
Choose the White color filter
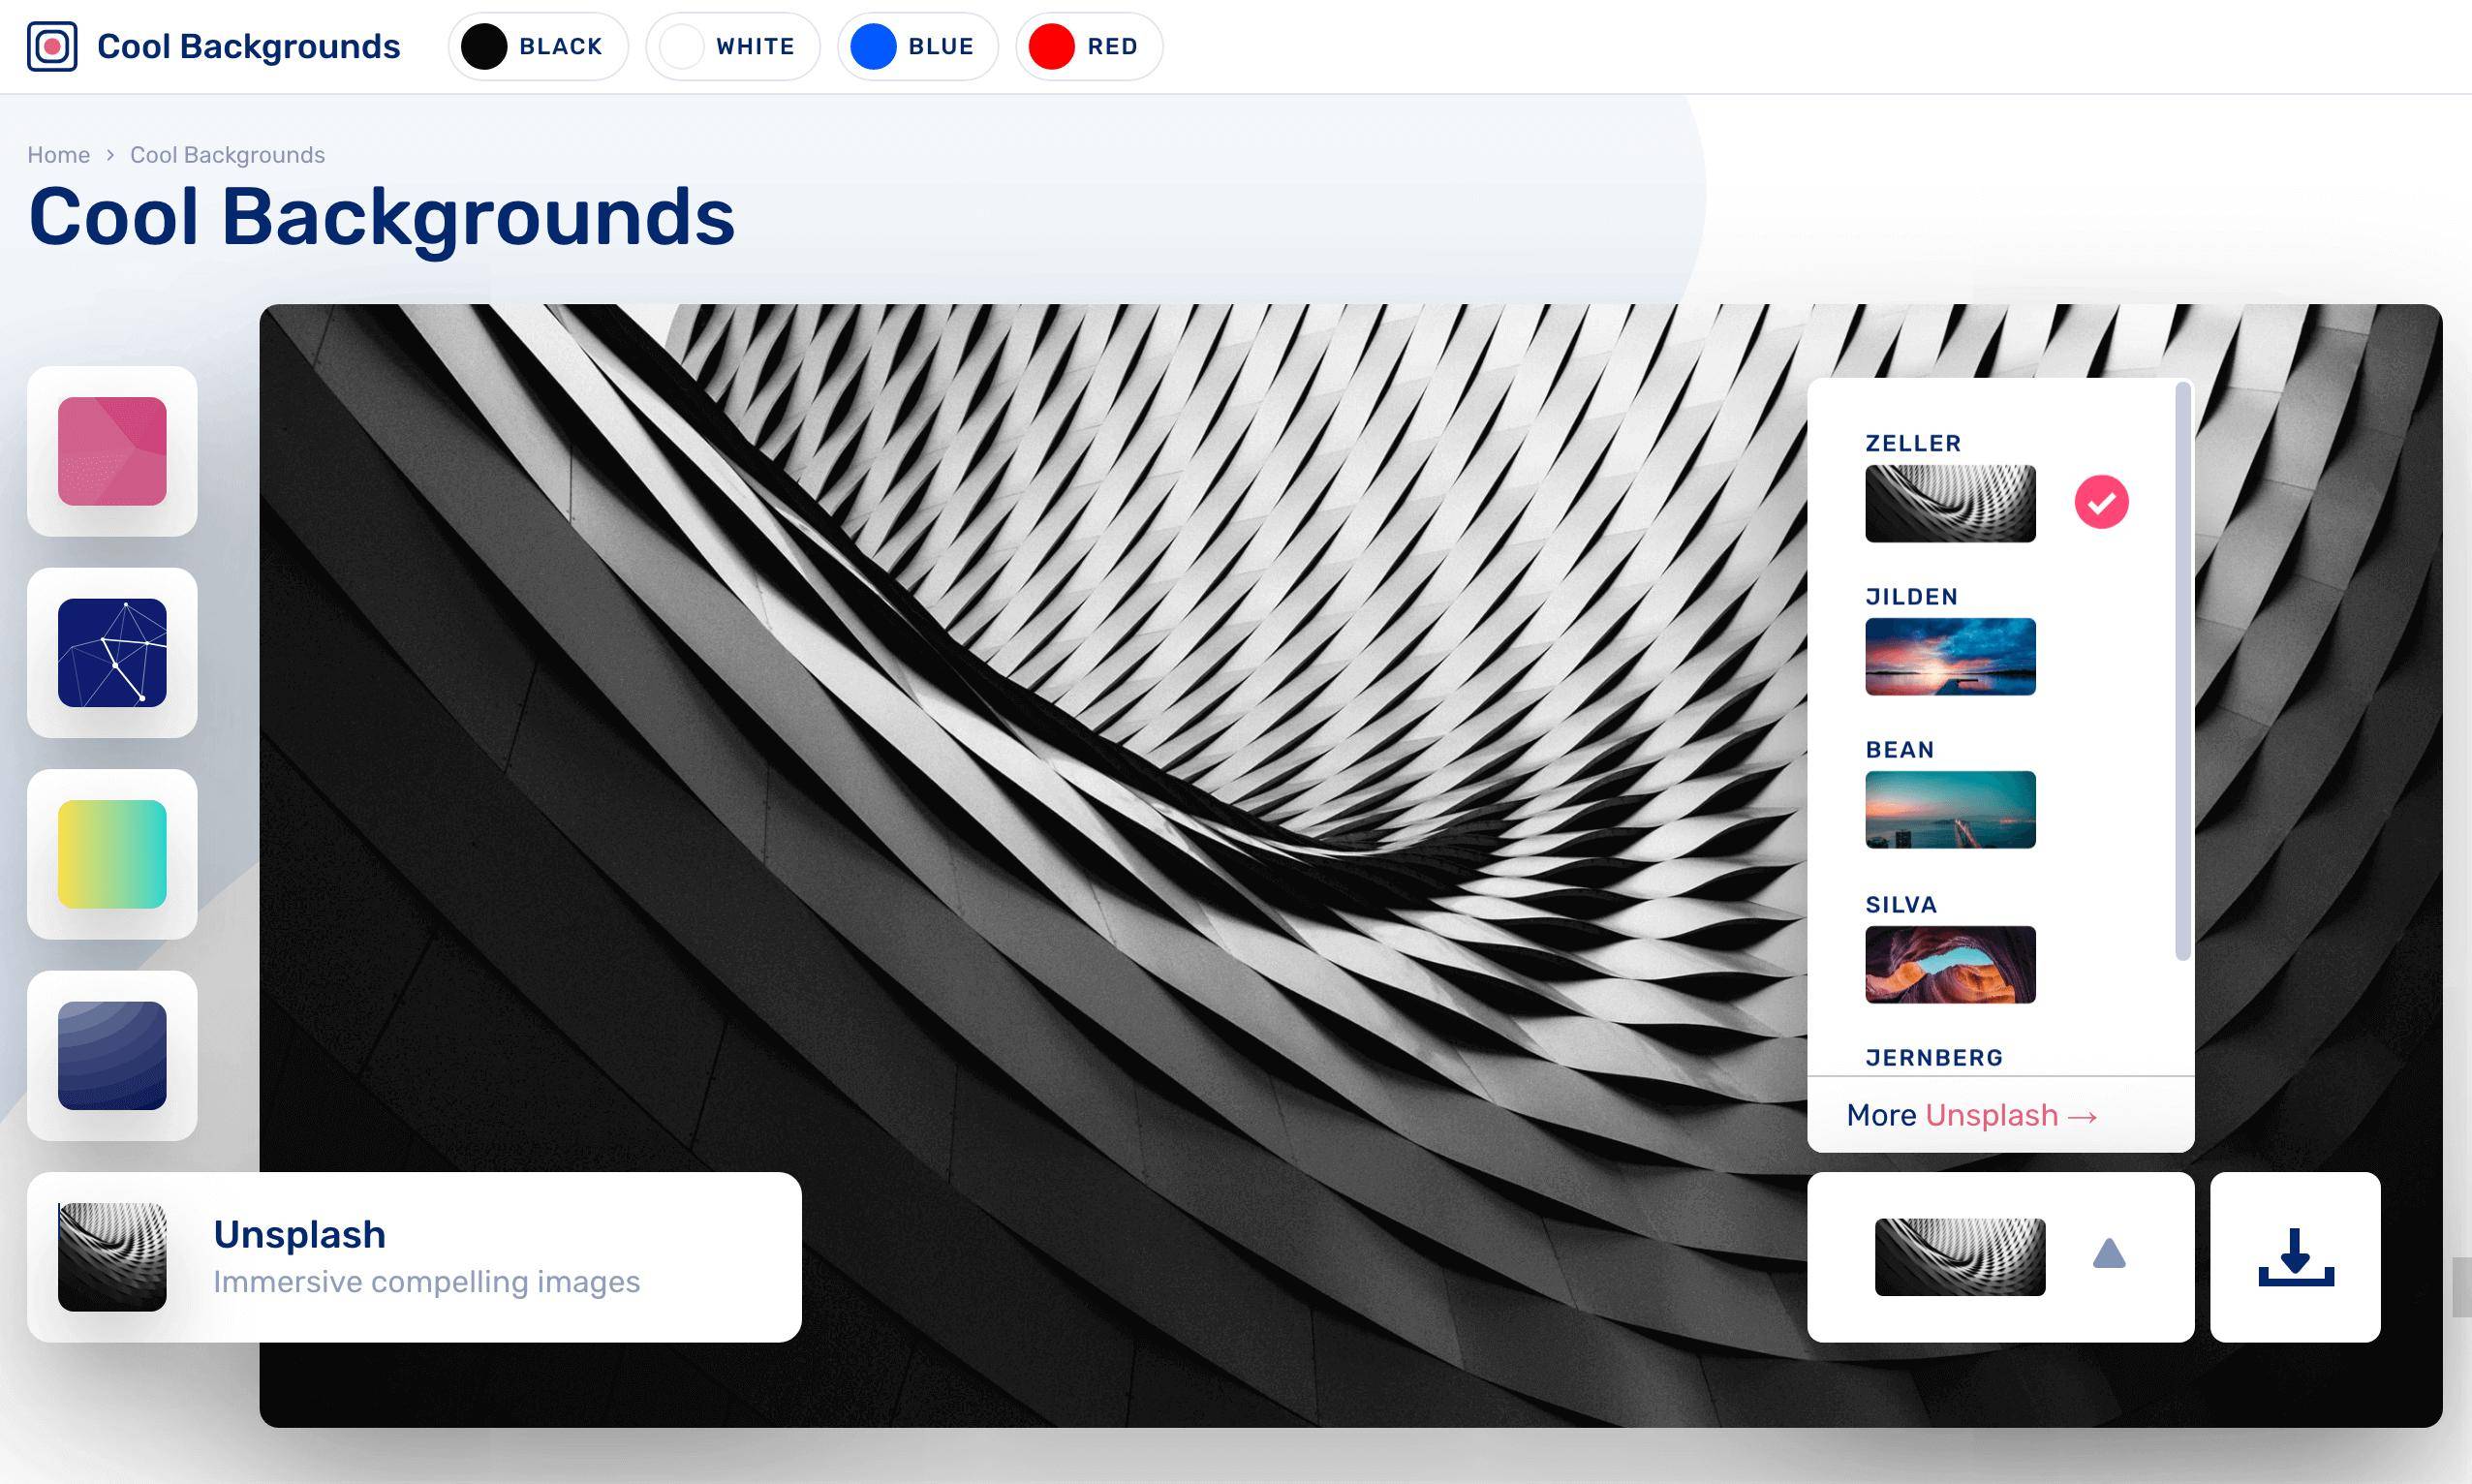click(733, 47)
